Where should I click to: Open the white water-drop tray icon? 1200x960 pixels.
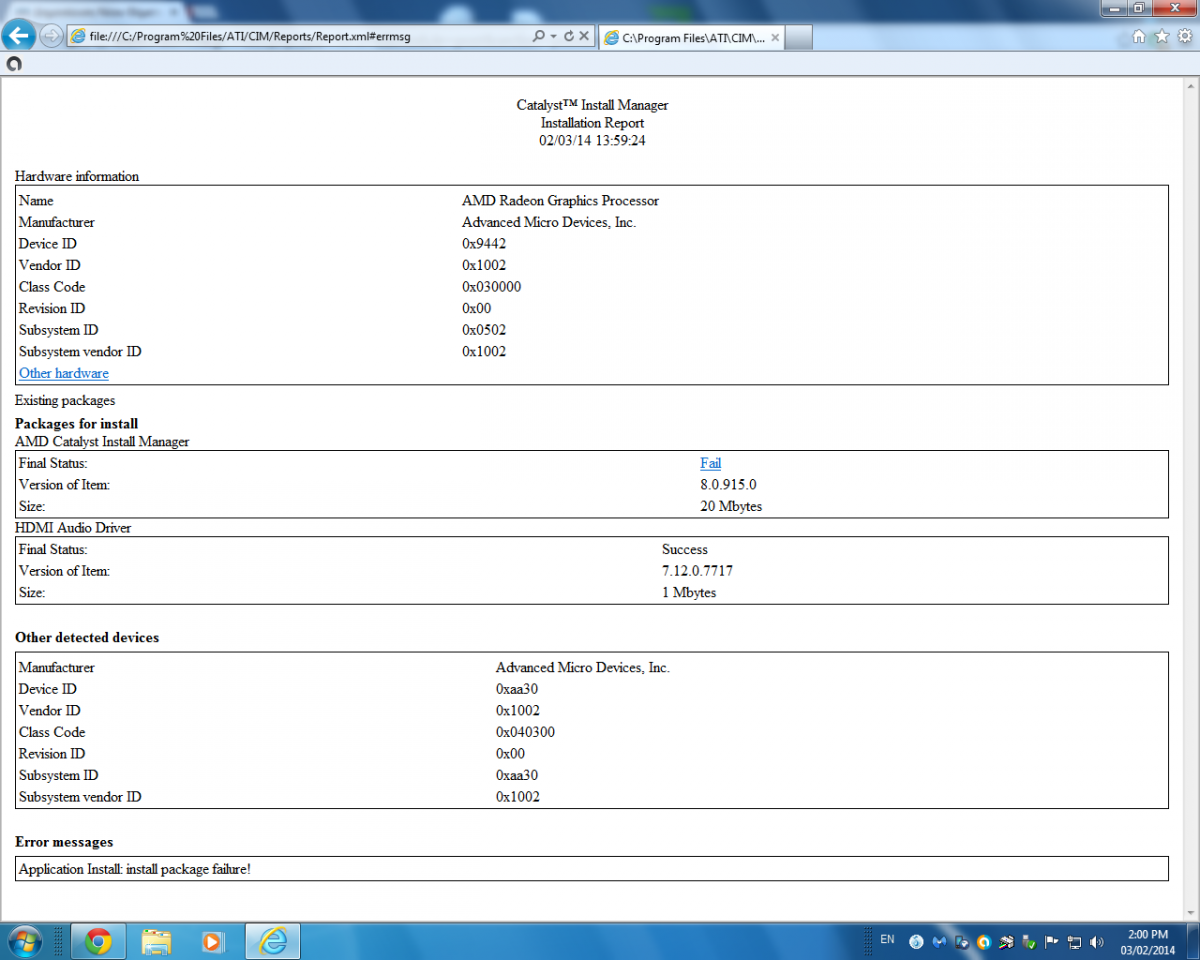pos(917,941)
